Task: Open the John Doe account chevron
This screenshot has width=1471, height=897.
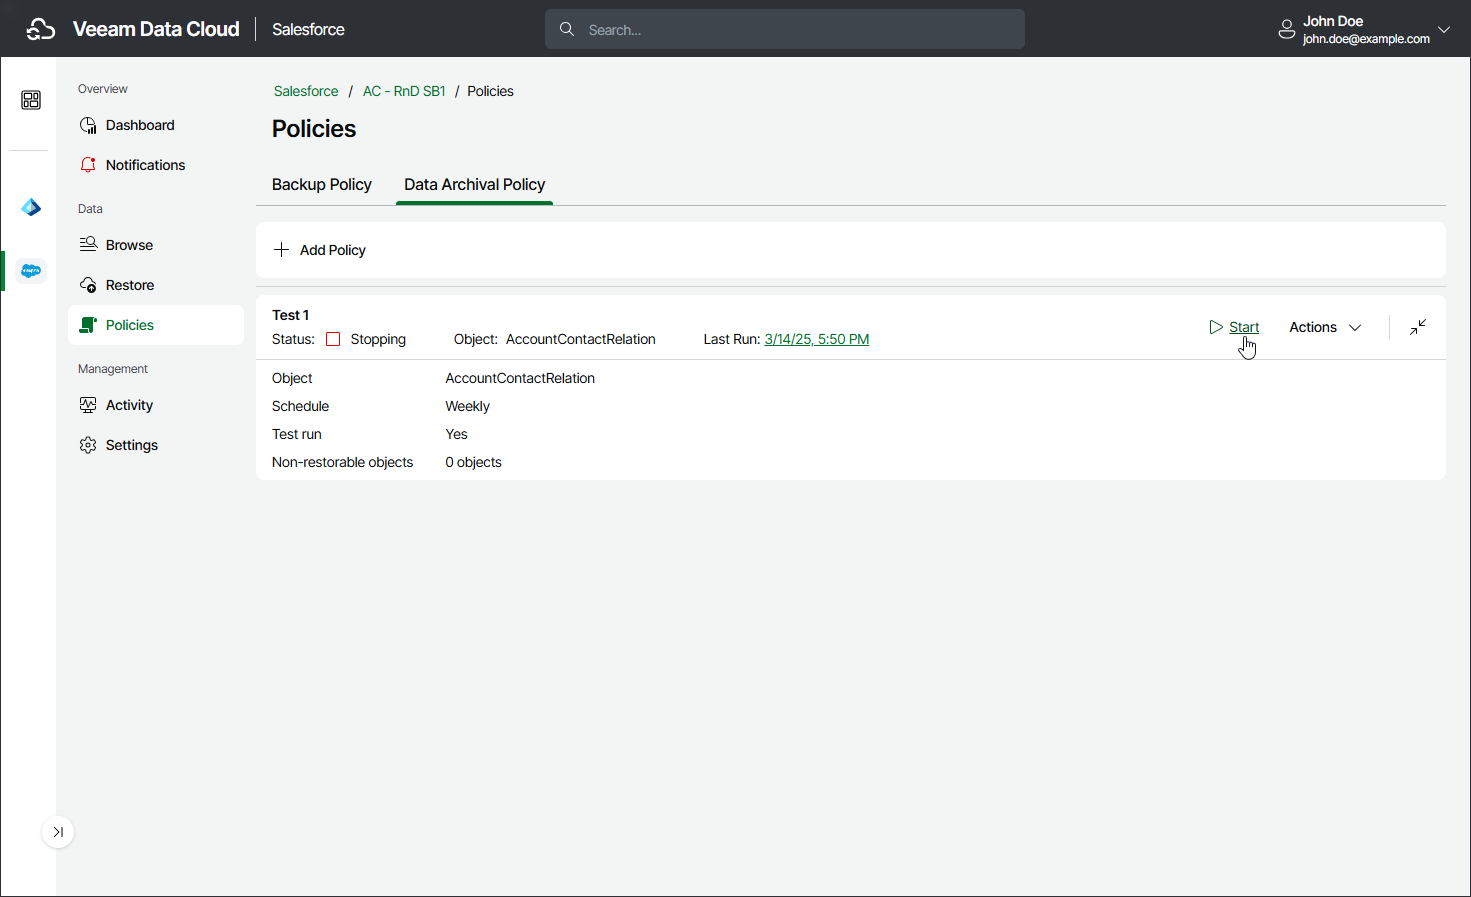Action: pos(1444,30)
